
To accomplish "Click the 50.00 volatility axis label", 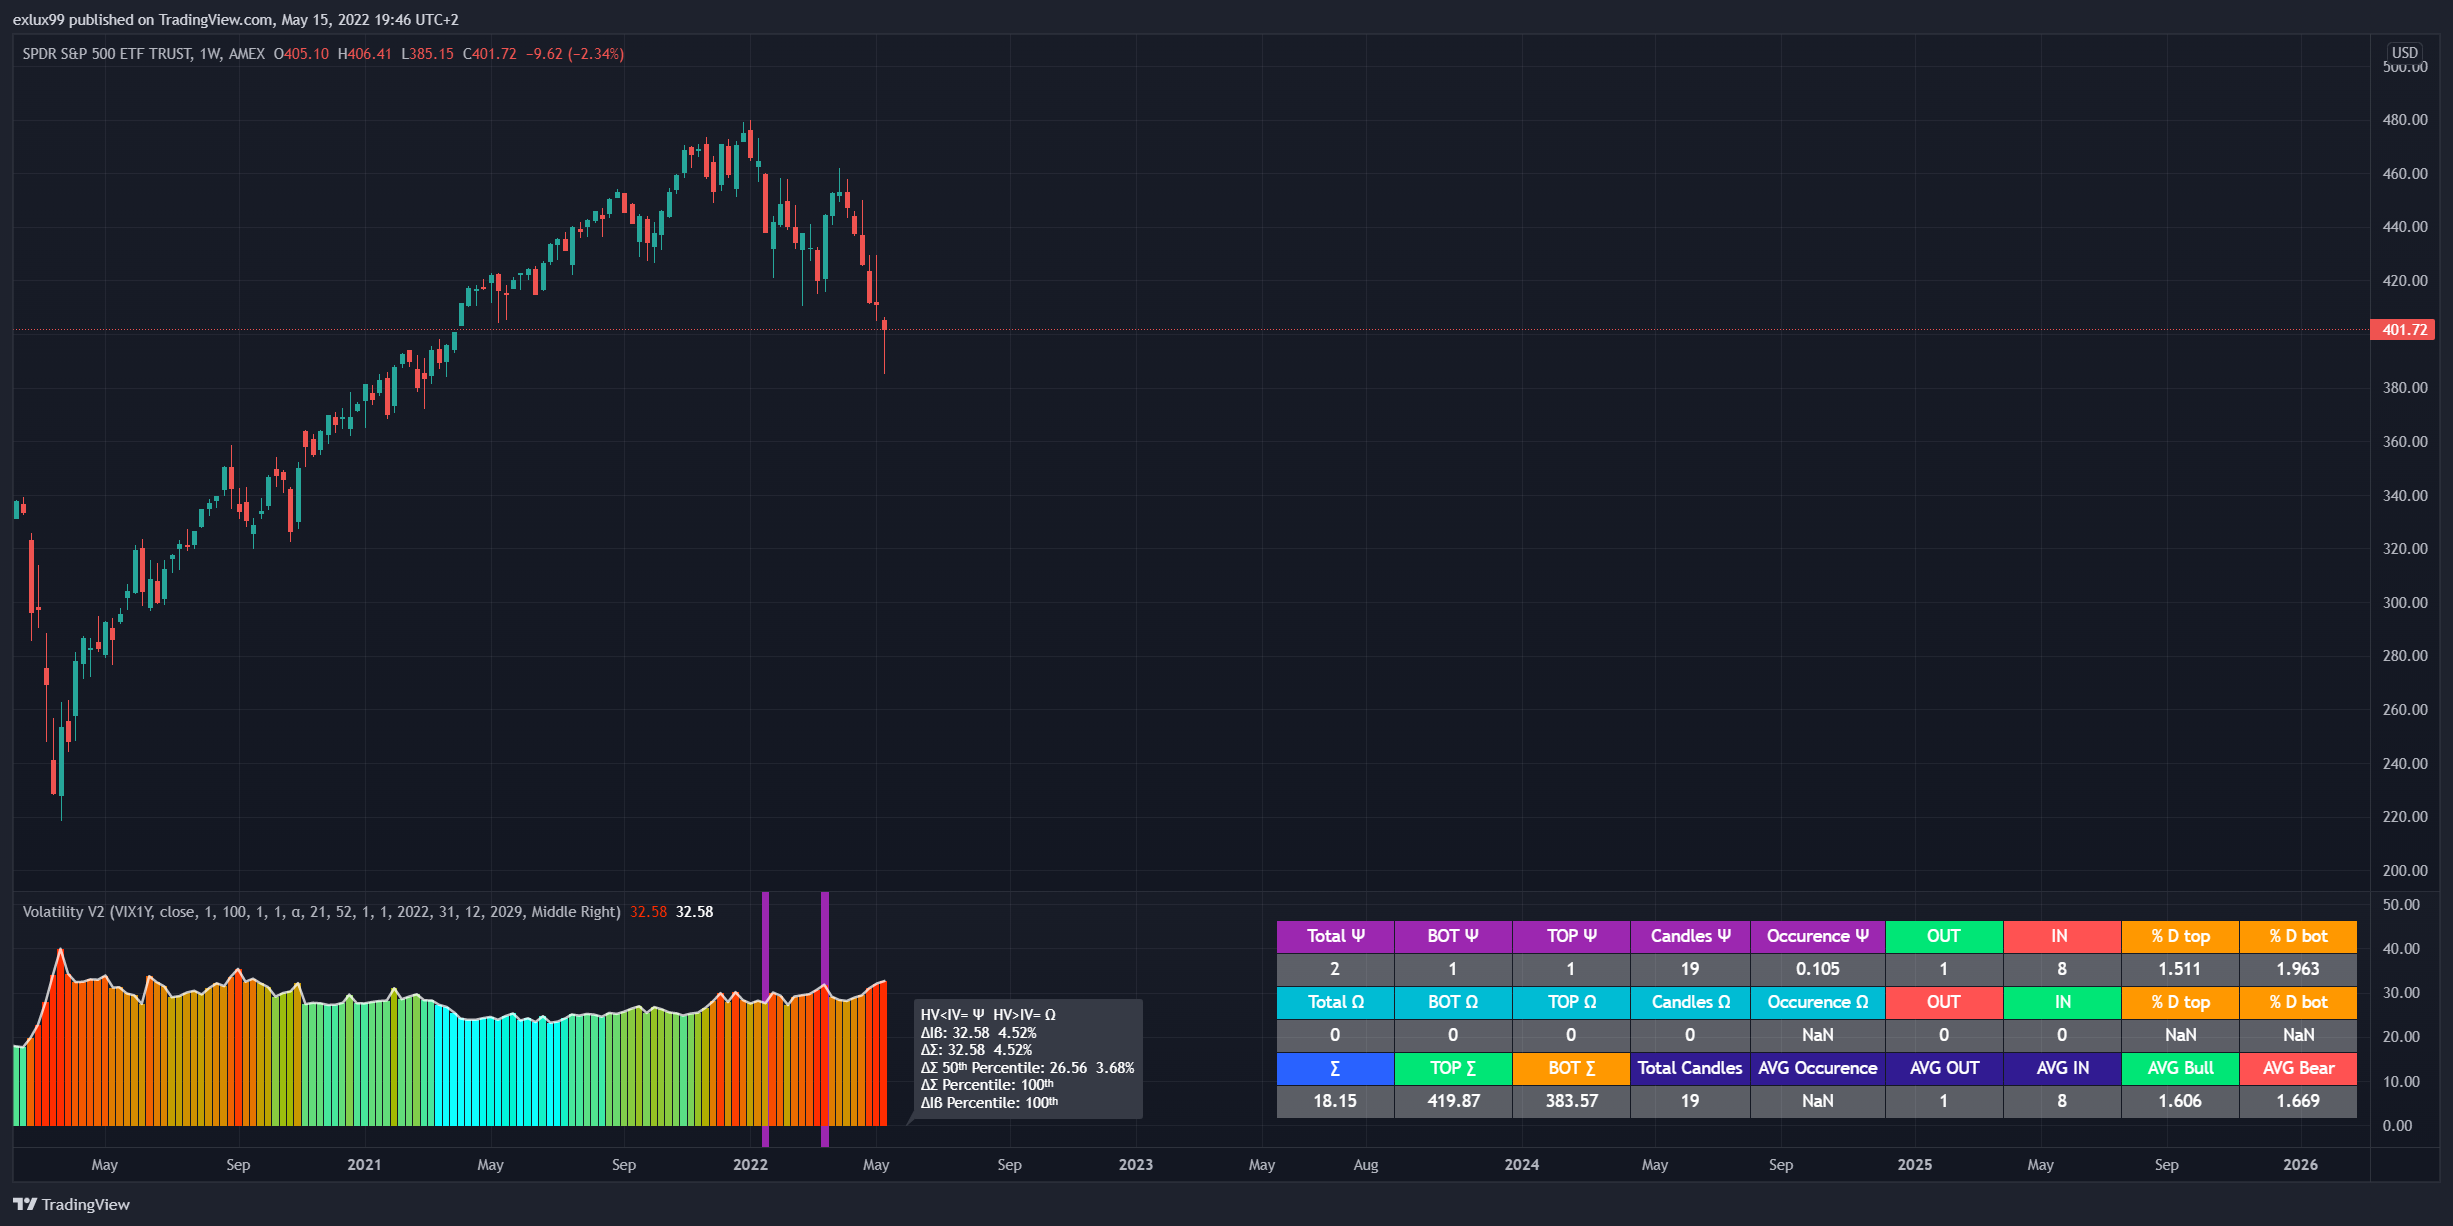I will pos(2401,905).
